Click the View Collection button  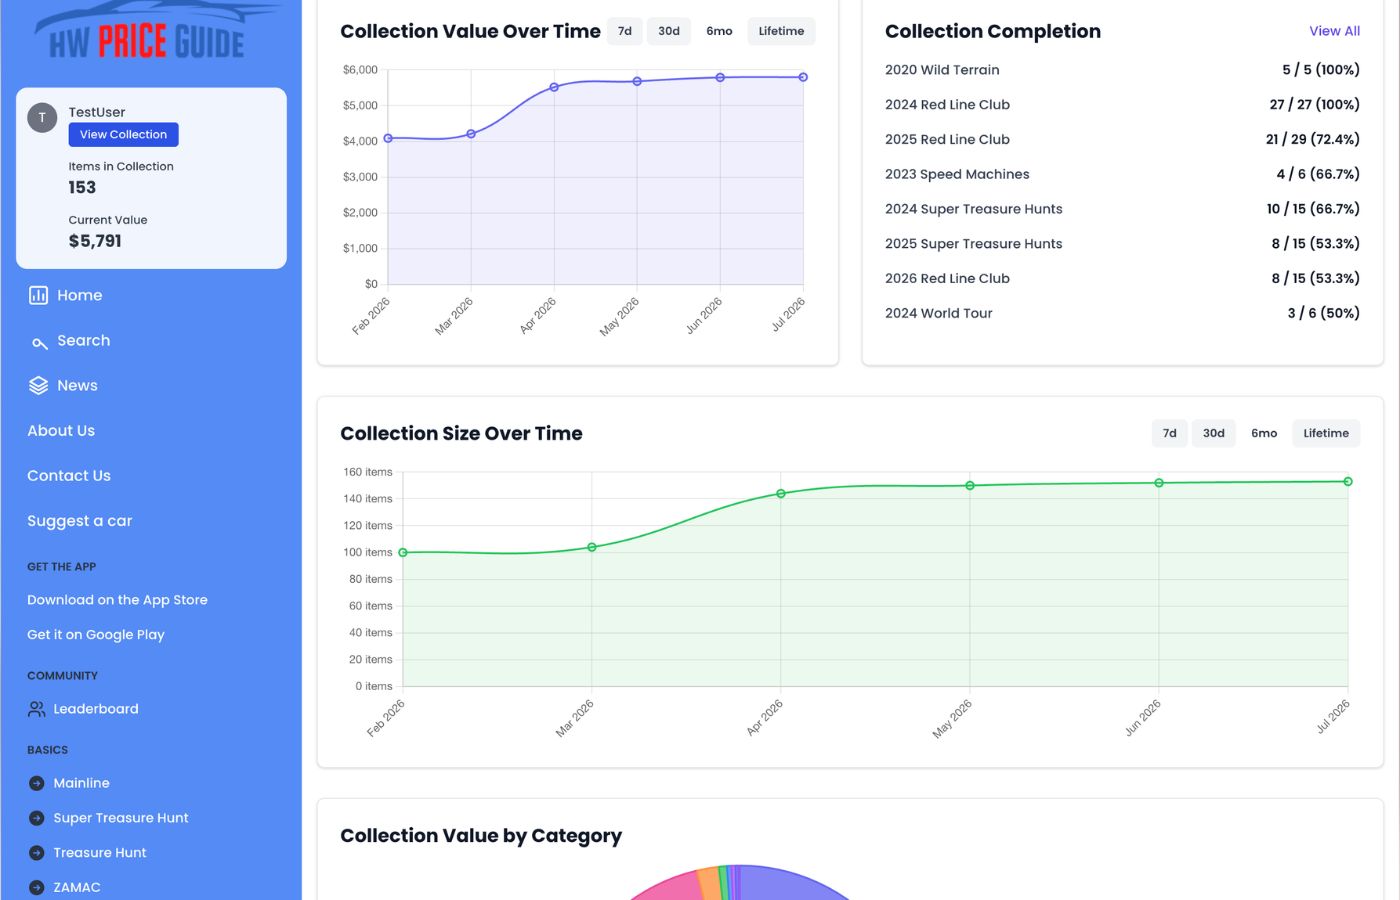(123, 134)
